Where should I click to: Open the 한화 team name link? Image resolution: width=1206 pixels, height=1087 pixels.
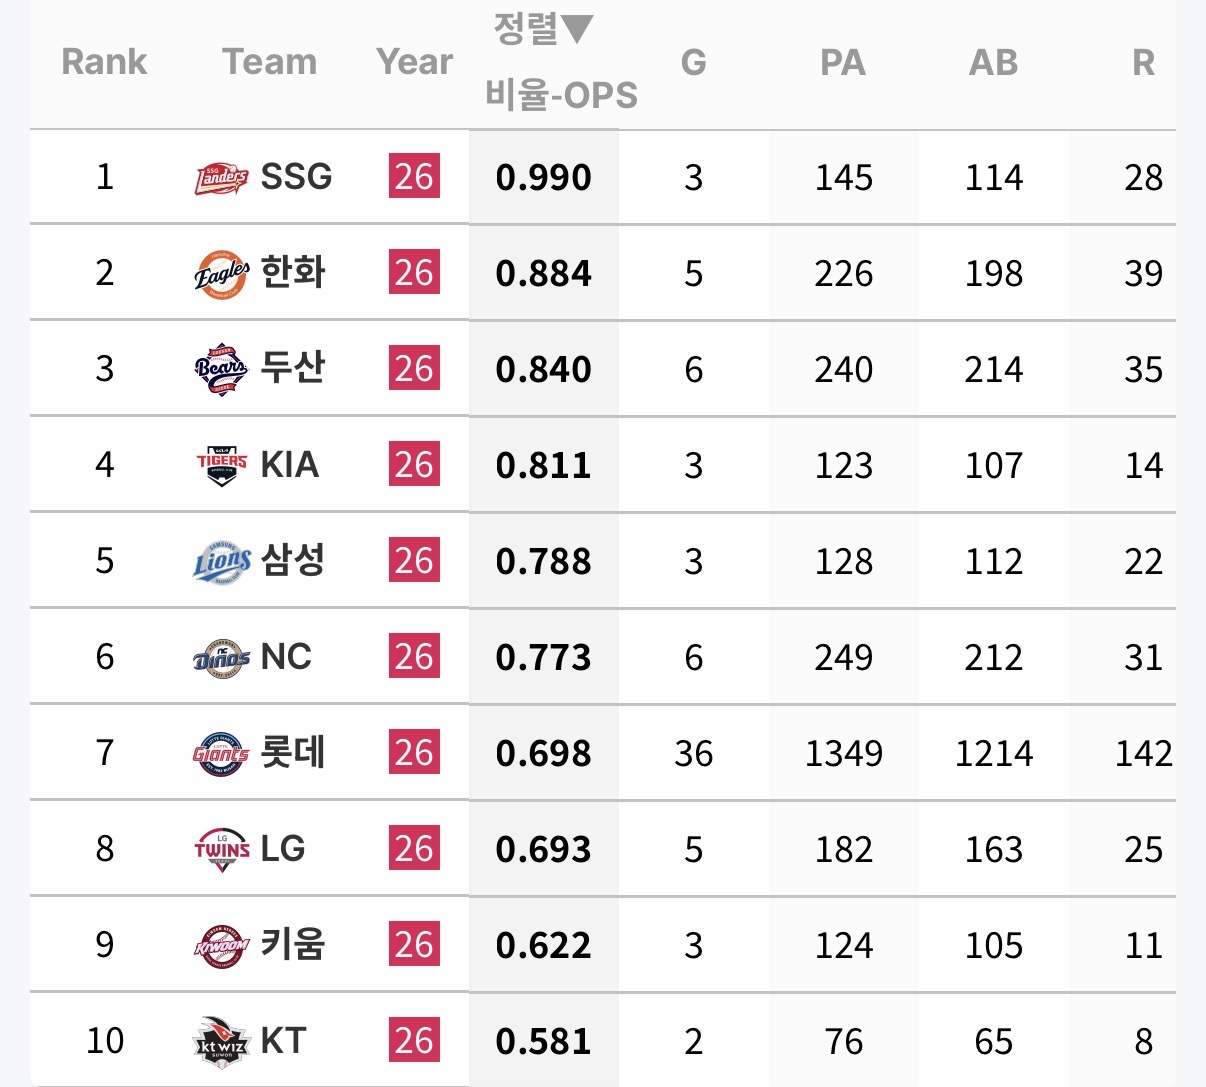point(293,272)
